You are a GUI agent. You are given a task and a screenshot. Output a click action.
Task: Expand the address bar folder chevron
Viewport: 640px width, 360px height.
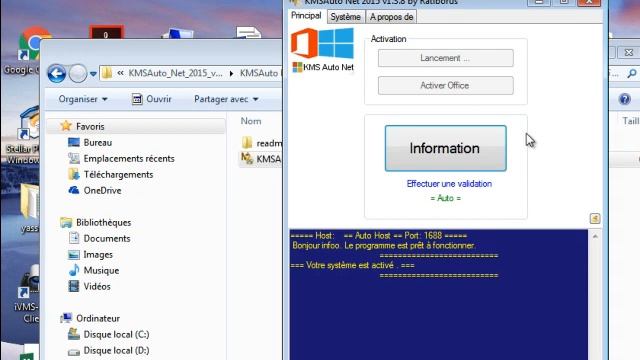coord(120,73)
